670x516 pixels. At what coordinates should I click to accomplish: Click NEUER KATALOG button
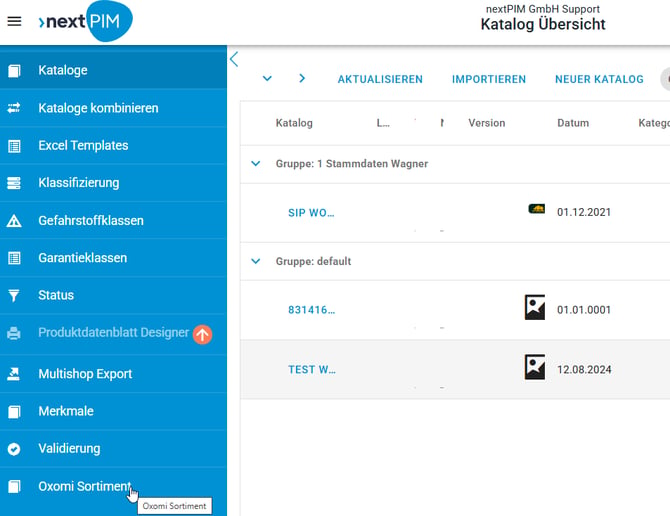[599, 79]
